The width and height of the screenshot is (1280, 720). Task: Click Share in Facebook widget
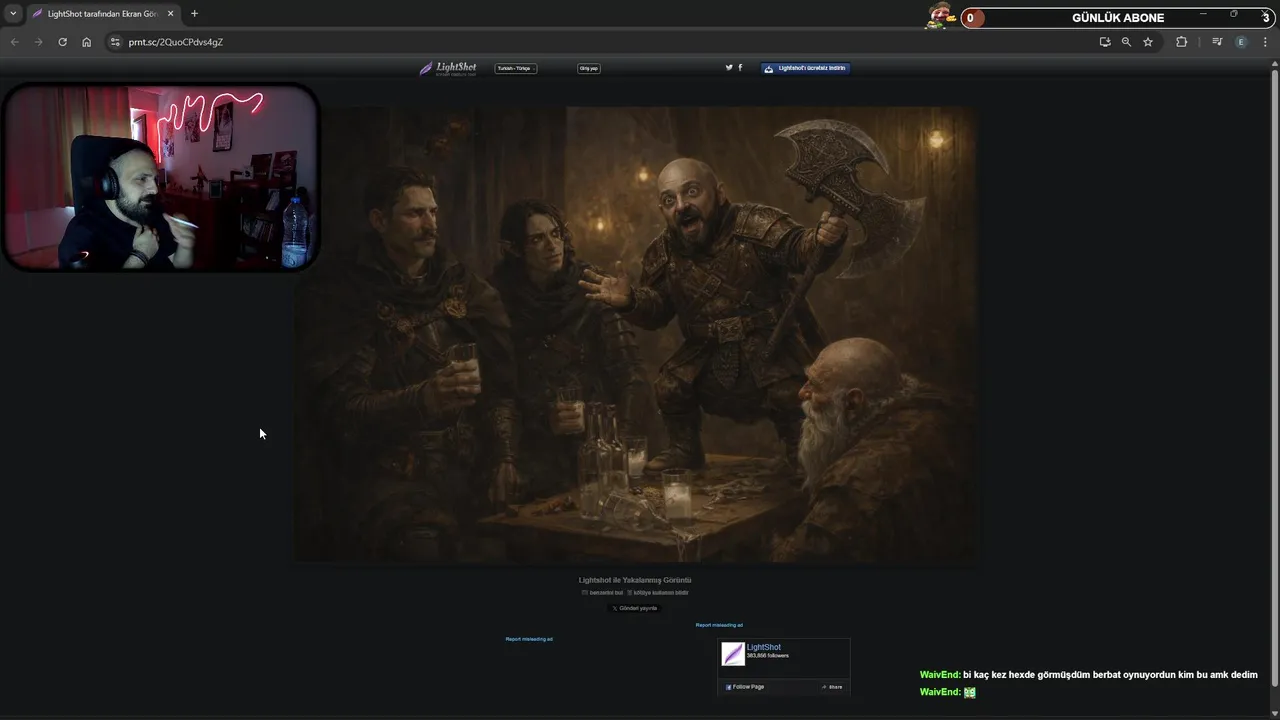pyautogui.click(x=832, y=687)
